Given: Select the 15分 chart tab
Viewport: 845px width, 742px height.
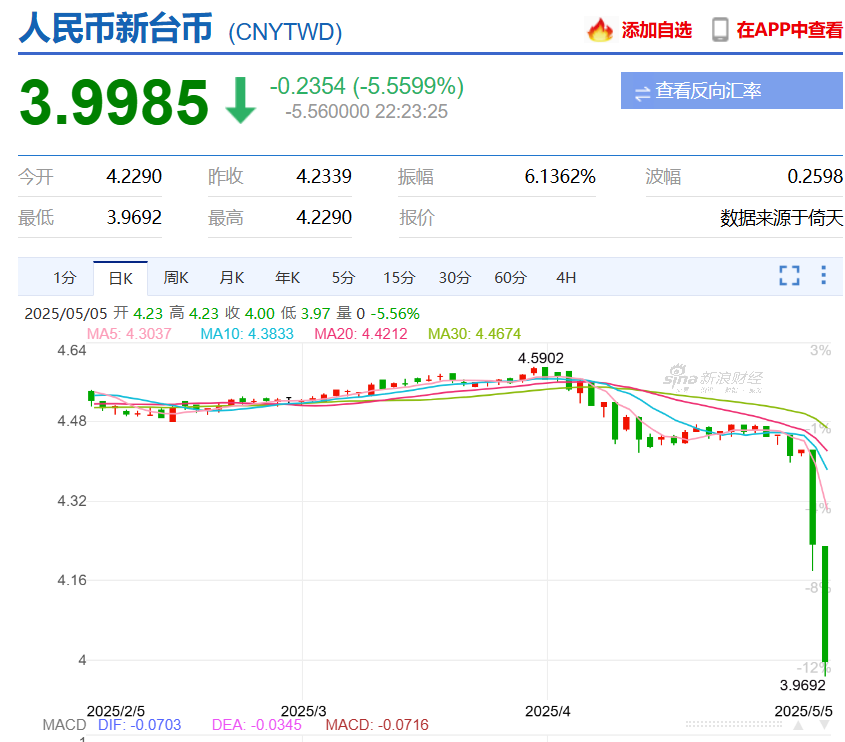Looking at the screenshot, I should (399, 278).
